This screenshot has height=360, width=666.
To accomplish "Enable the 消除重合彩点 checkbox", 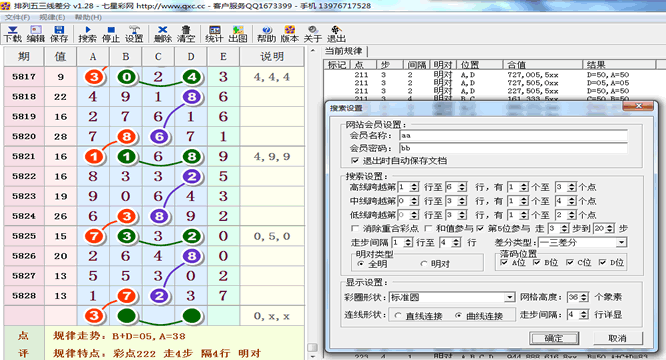I will [355, 228].
